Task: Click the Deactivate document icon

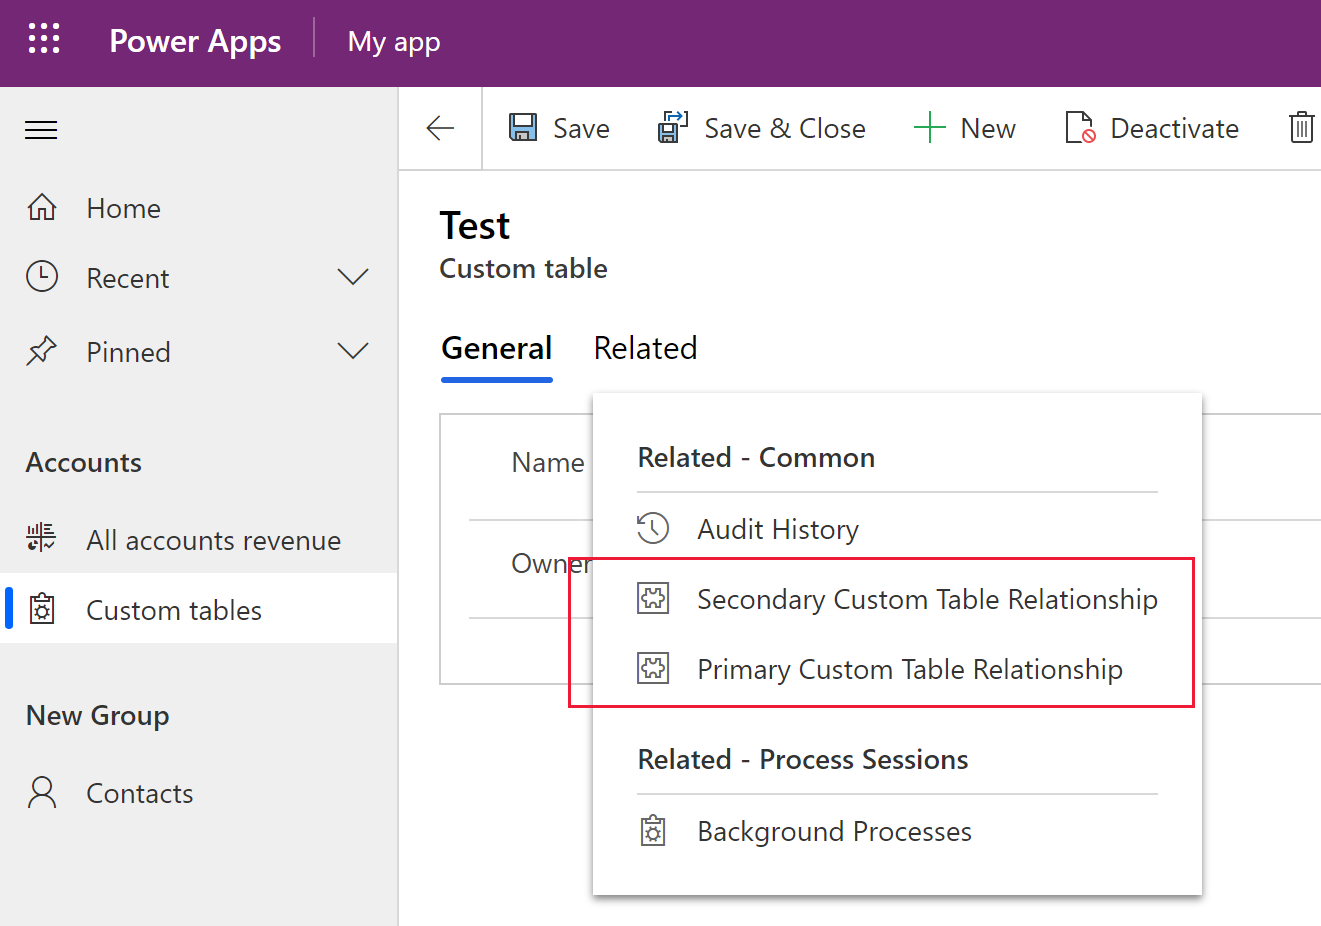Action: click(1080, 127)
